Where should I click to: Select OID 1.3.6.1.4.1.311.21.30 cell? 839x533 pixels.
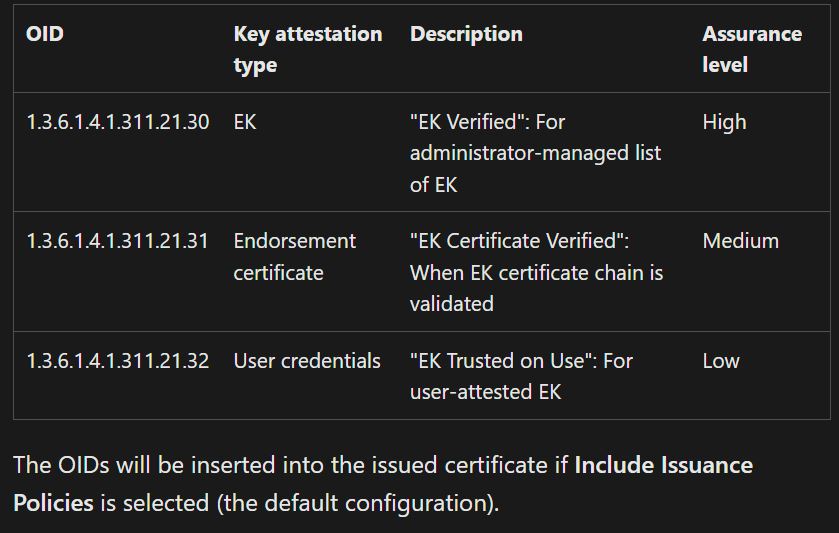pos(118,122)
